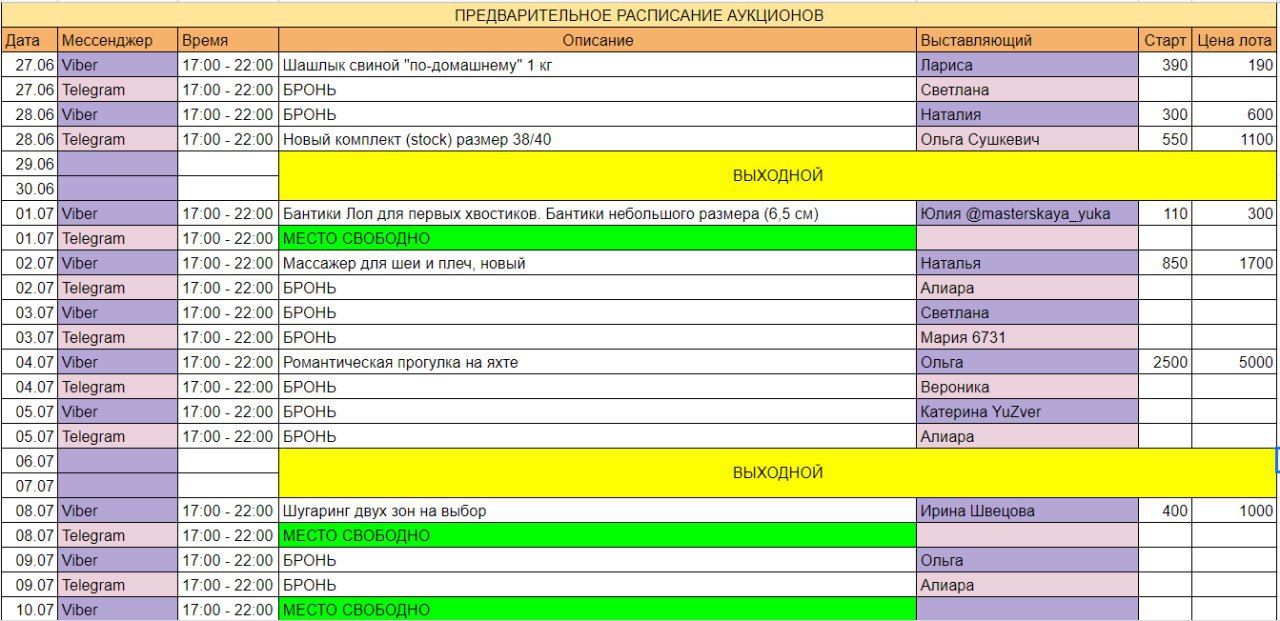1280x621 pixels.
Task: Click the "БРОНЬ" cell in the 28.06 Viber row
Action: tap(598, 115)
